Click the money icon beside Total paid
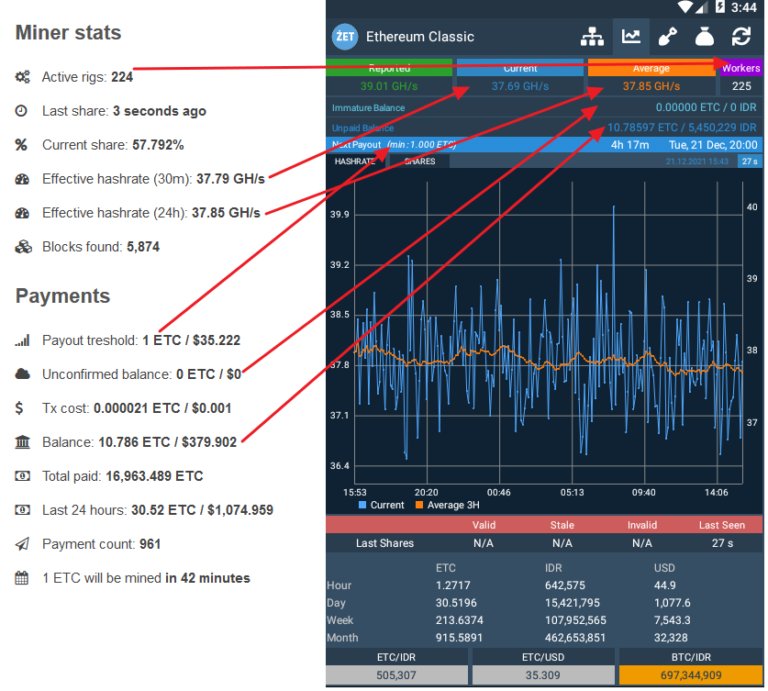Screen dimensions: 768x691 point(23,476)
